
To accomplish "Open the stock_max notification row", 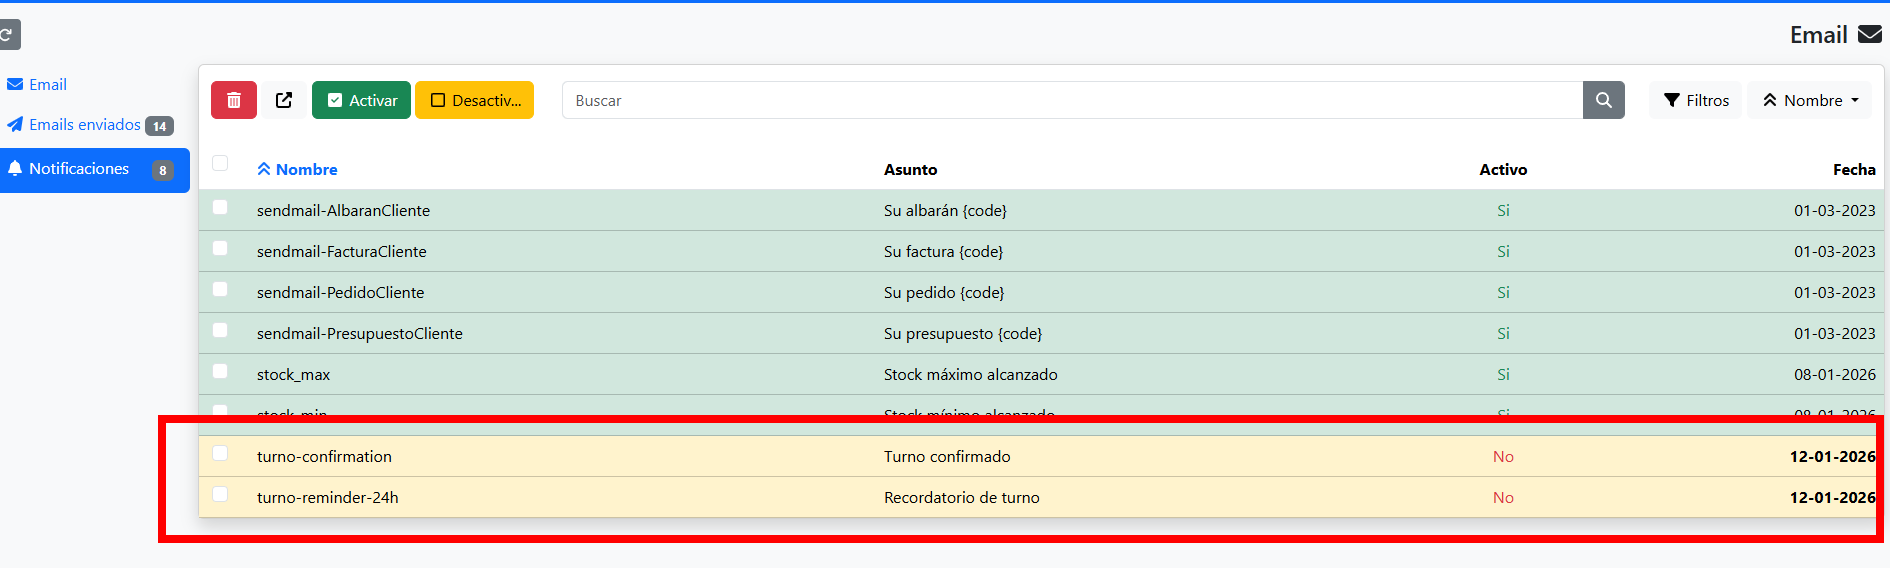I will tap(293, 375).
